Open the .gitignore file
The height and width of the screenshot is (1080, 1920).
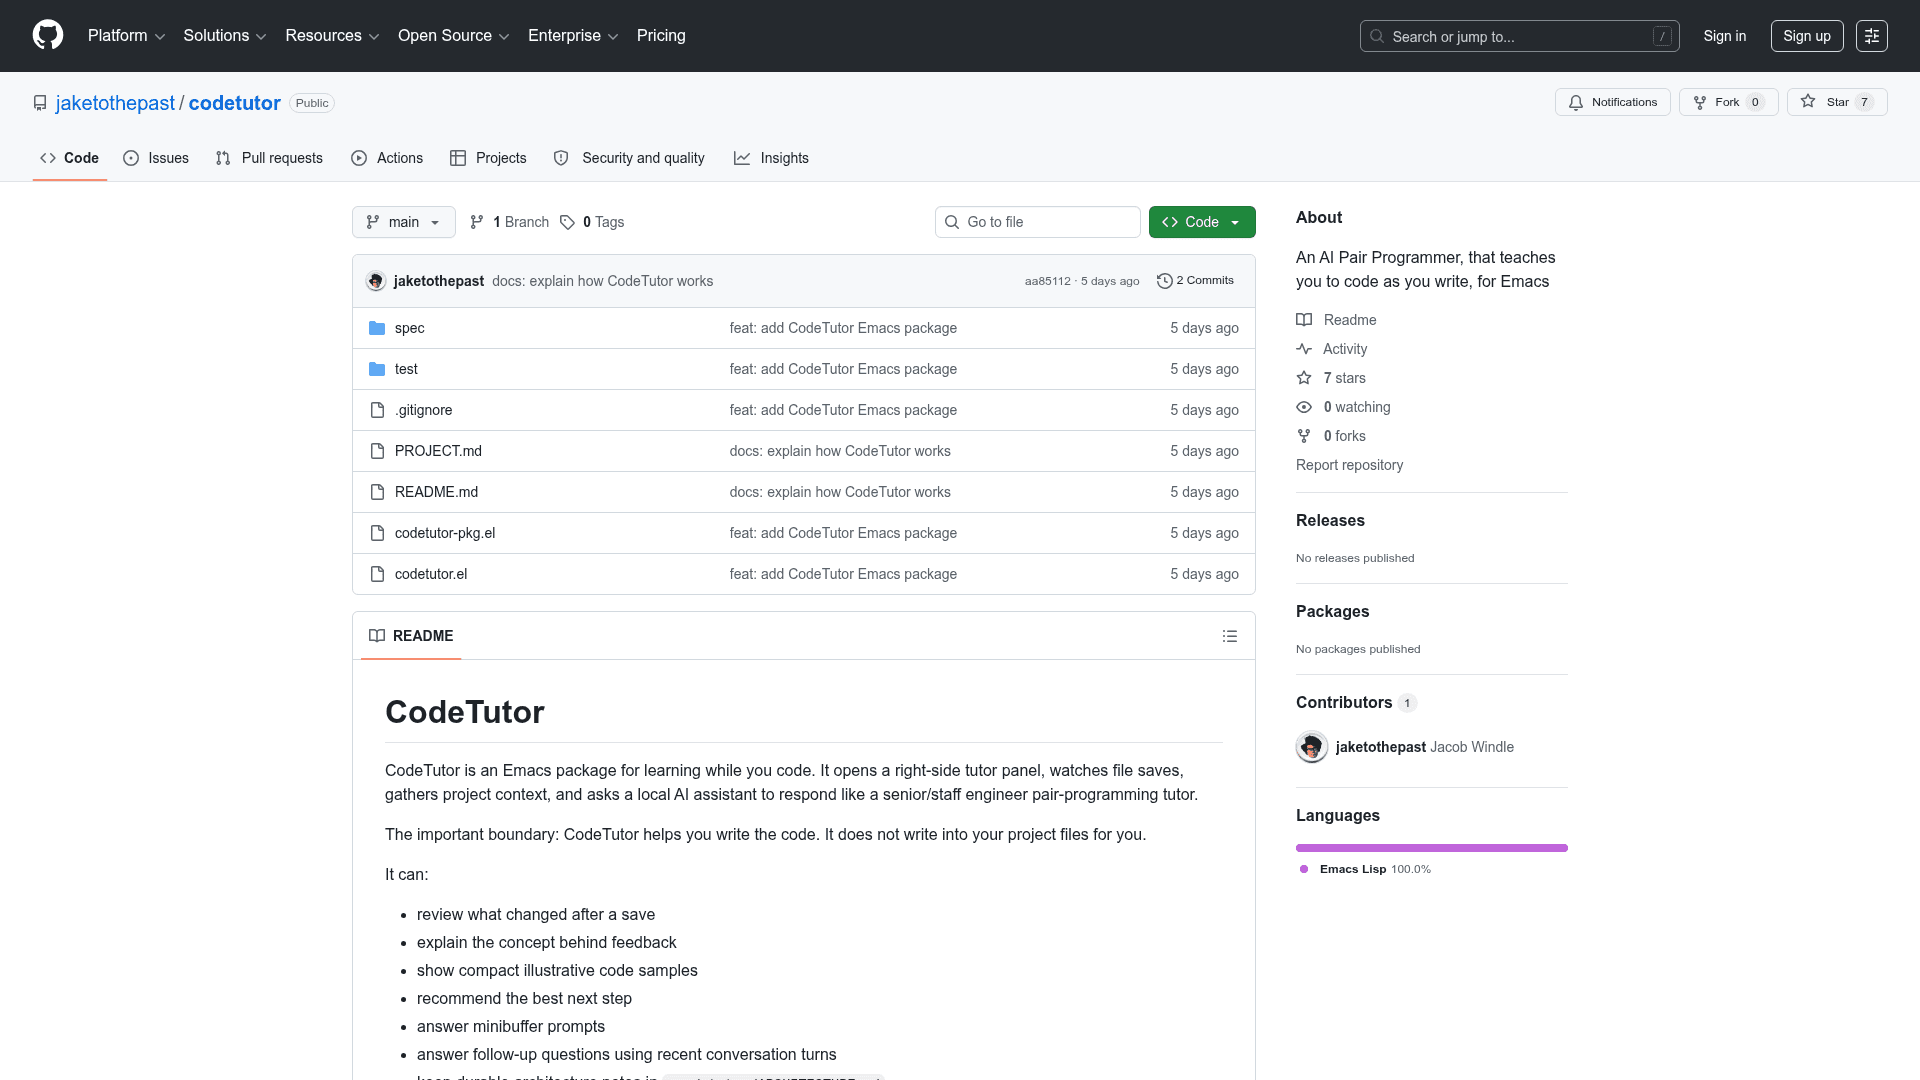click(x=423, y=410)
